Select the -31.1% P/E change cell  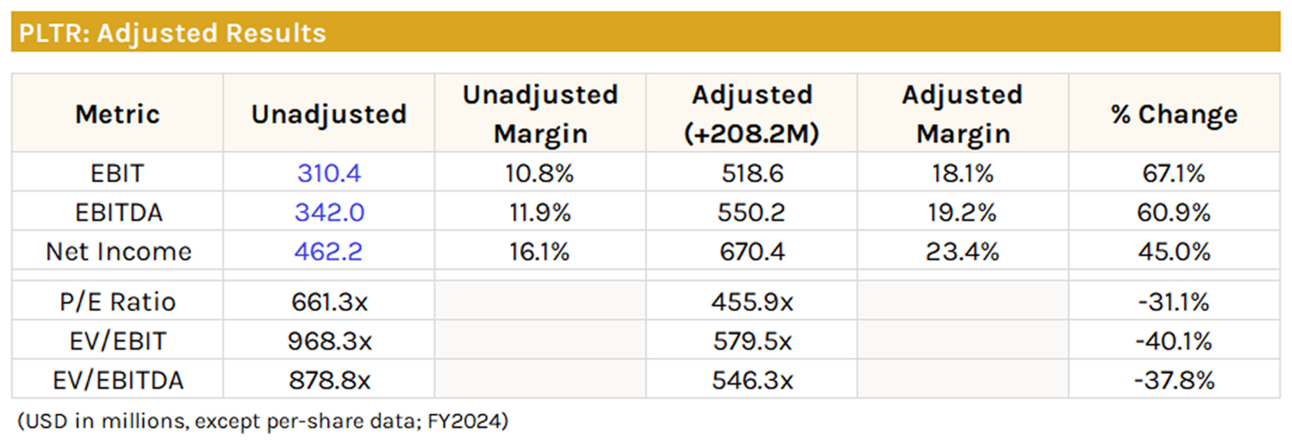click(1173, 302)
